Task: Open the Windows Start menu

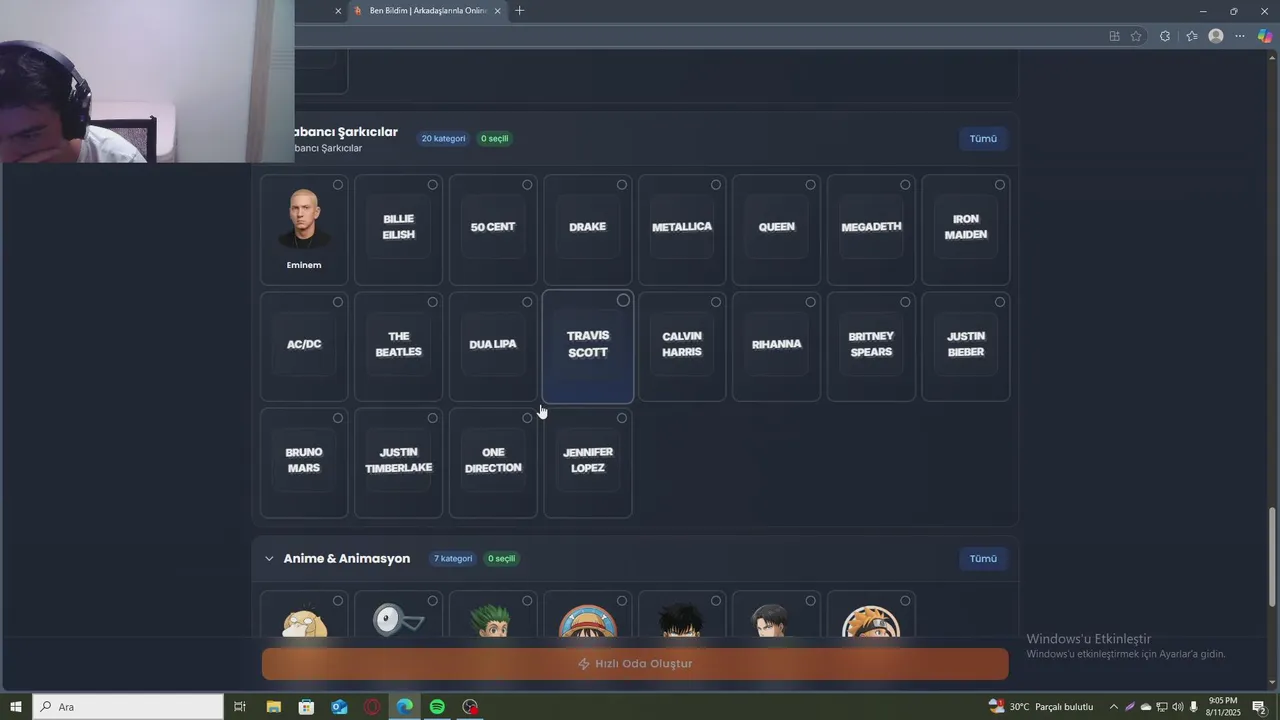Action: (16, 707)
